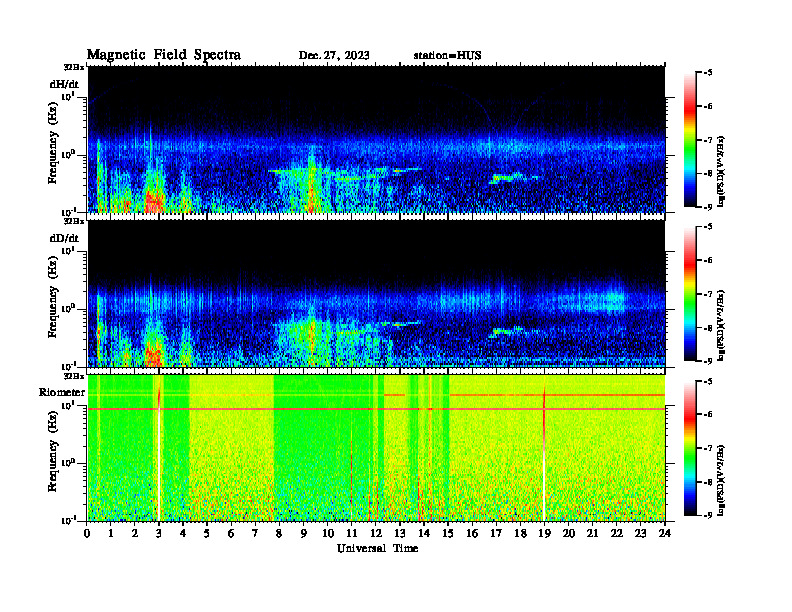792x612 pixels.
Task: Click the hour 22 tick label on time axis
Action: coord(617,533)
